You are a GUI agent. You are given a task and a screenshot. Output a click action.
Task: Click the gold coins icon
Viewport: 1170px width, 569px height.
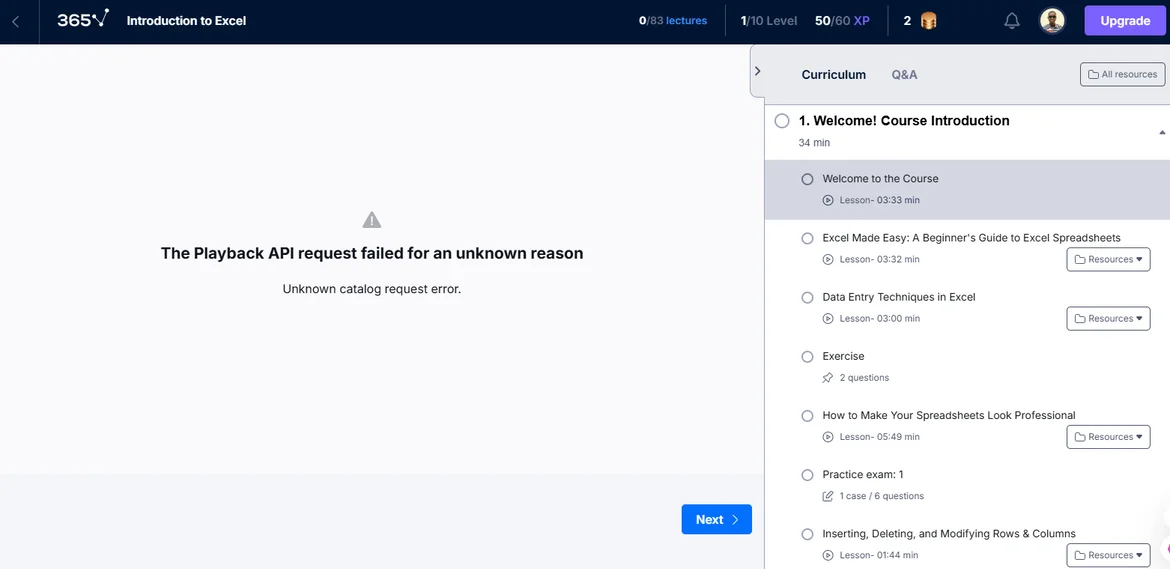(928, 21)
